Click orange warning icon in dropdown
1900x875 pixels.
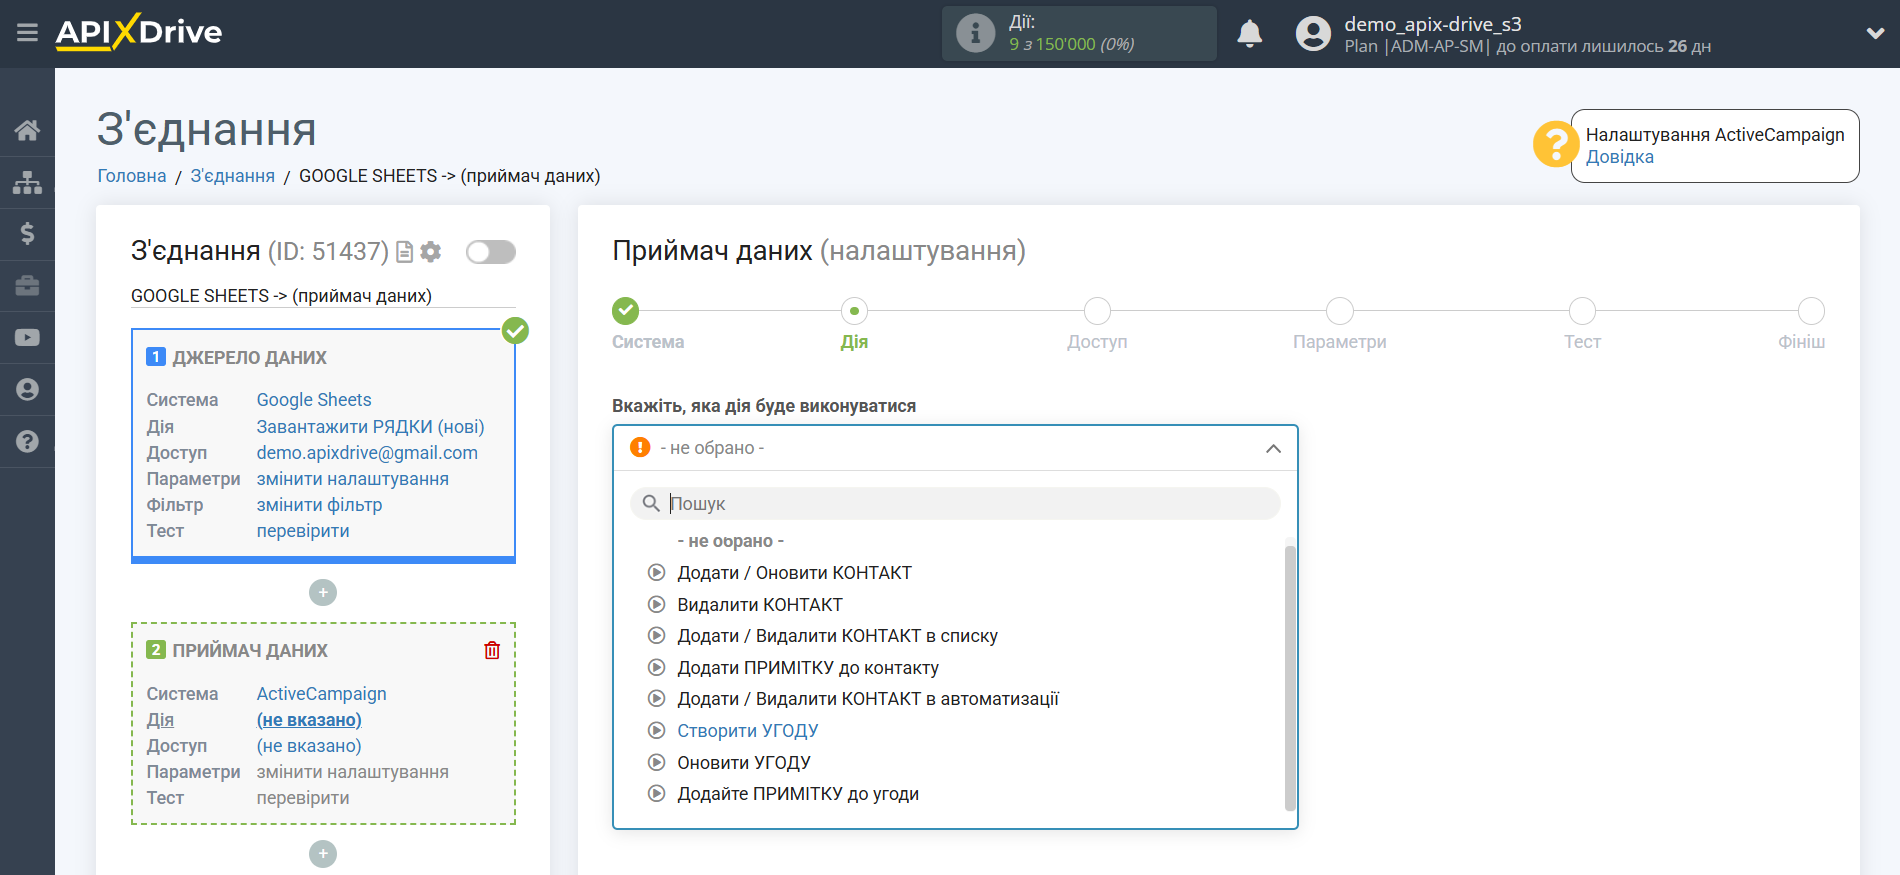point(640,447)
